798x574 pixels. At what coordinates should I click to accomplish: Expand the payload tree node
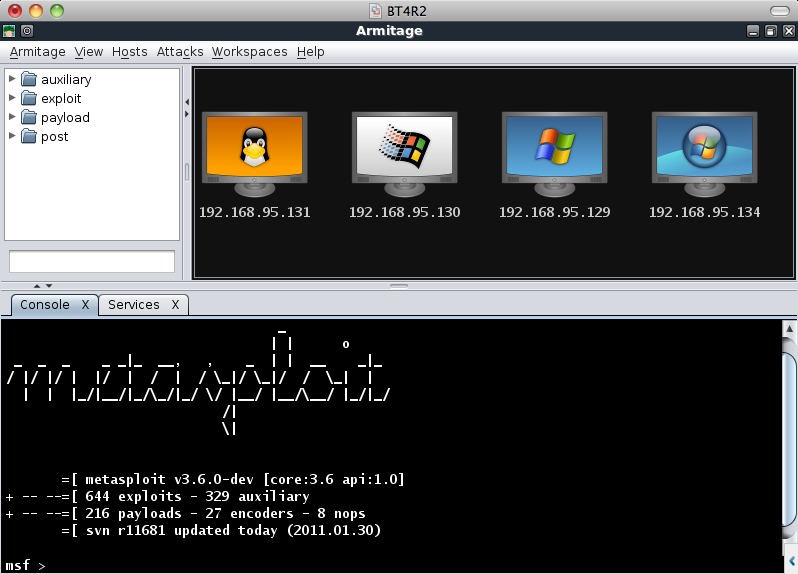12,117
